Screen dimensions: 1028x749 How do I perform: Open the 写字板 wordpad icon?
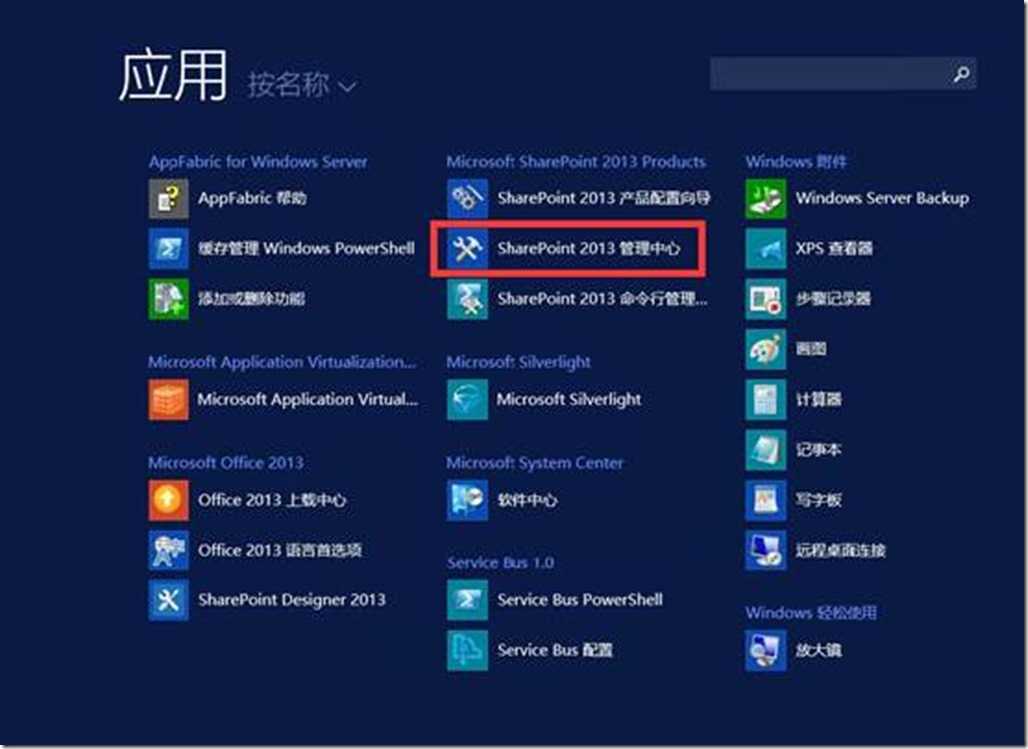[x=766, y=500]
